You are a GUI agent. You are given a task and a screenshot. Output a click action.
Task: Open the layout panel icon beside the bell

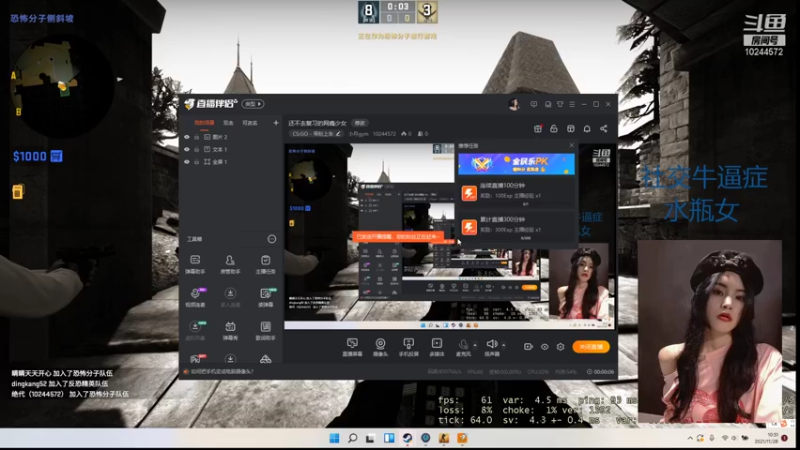(x=570, y=129)
